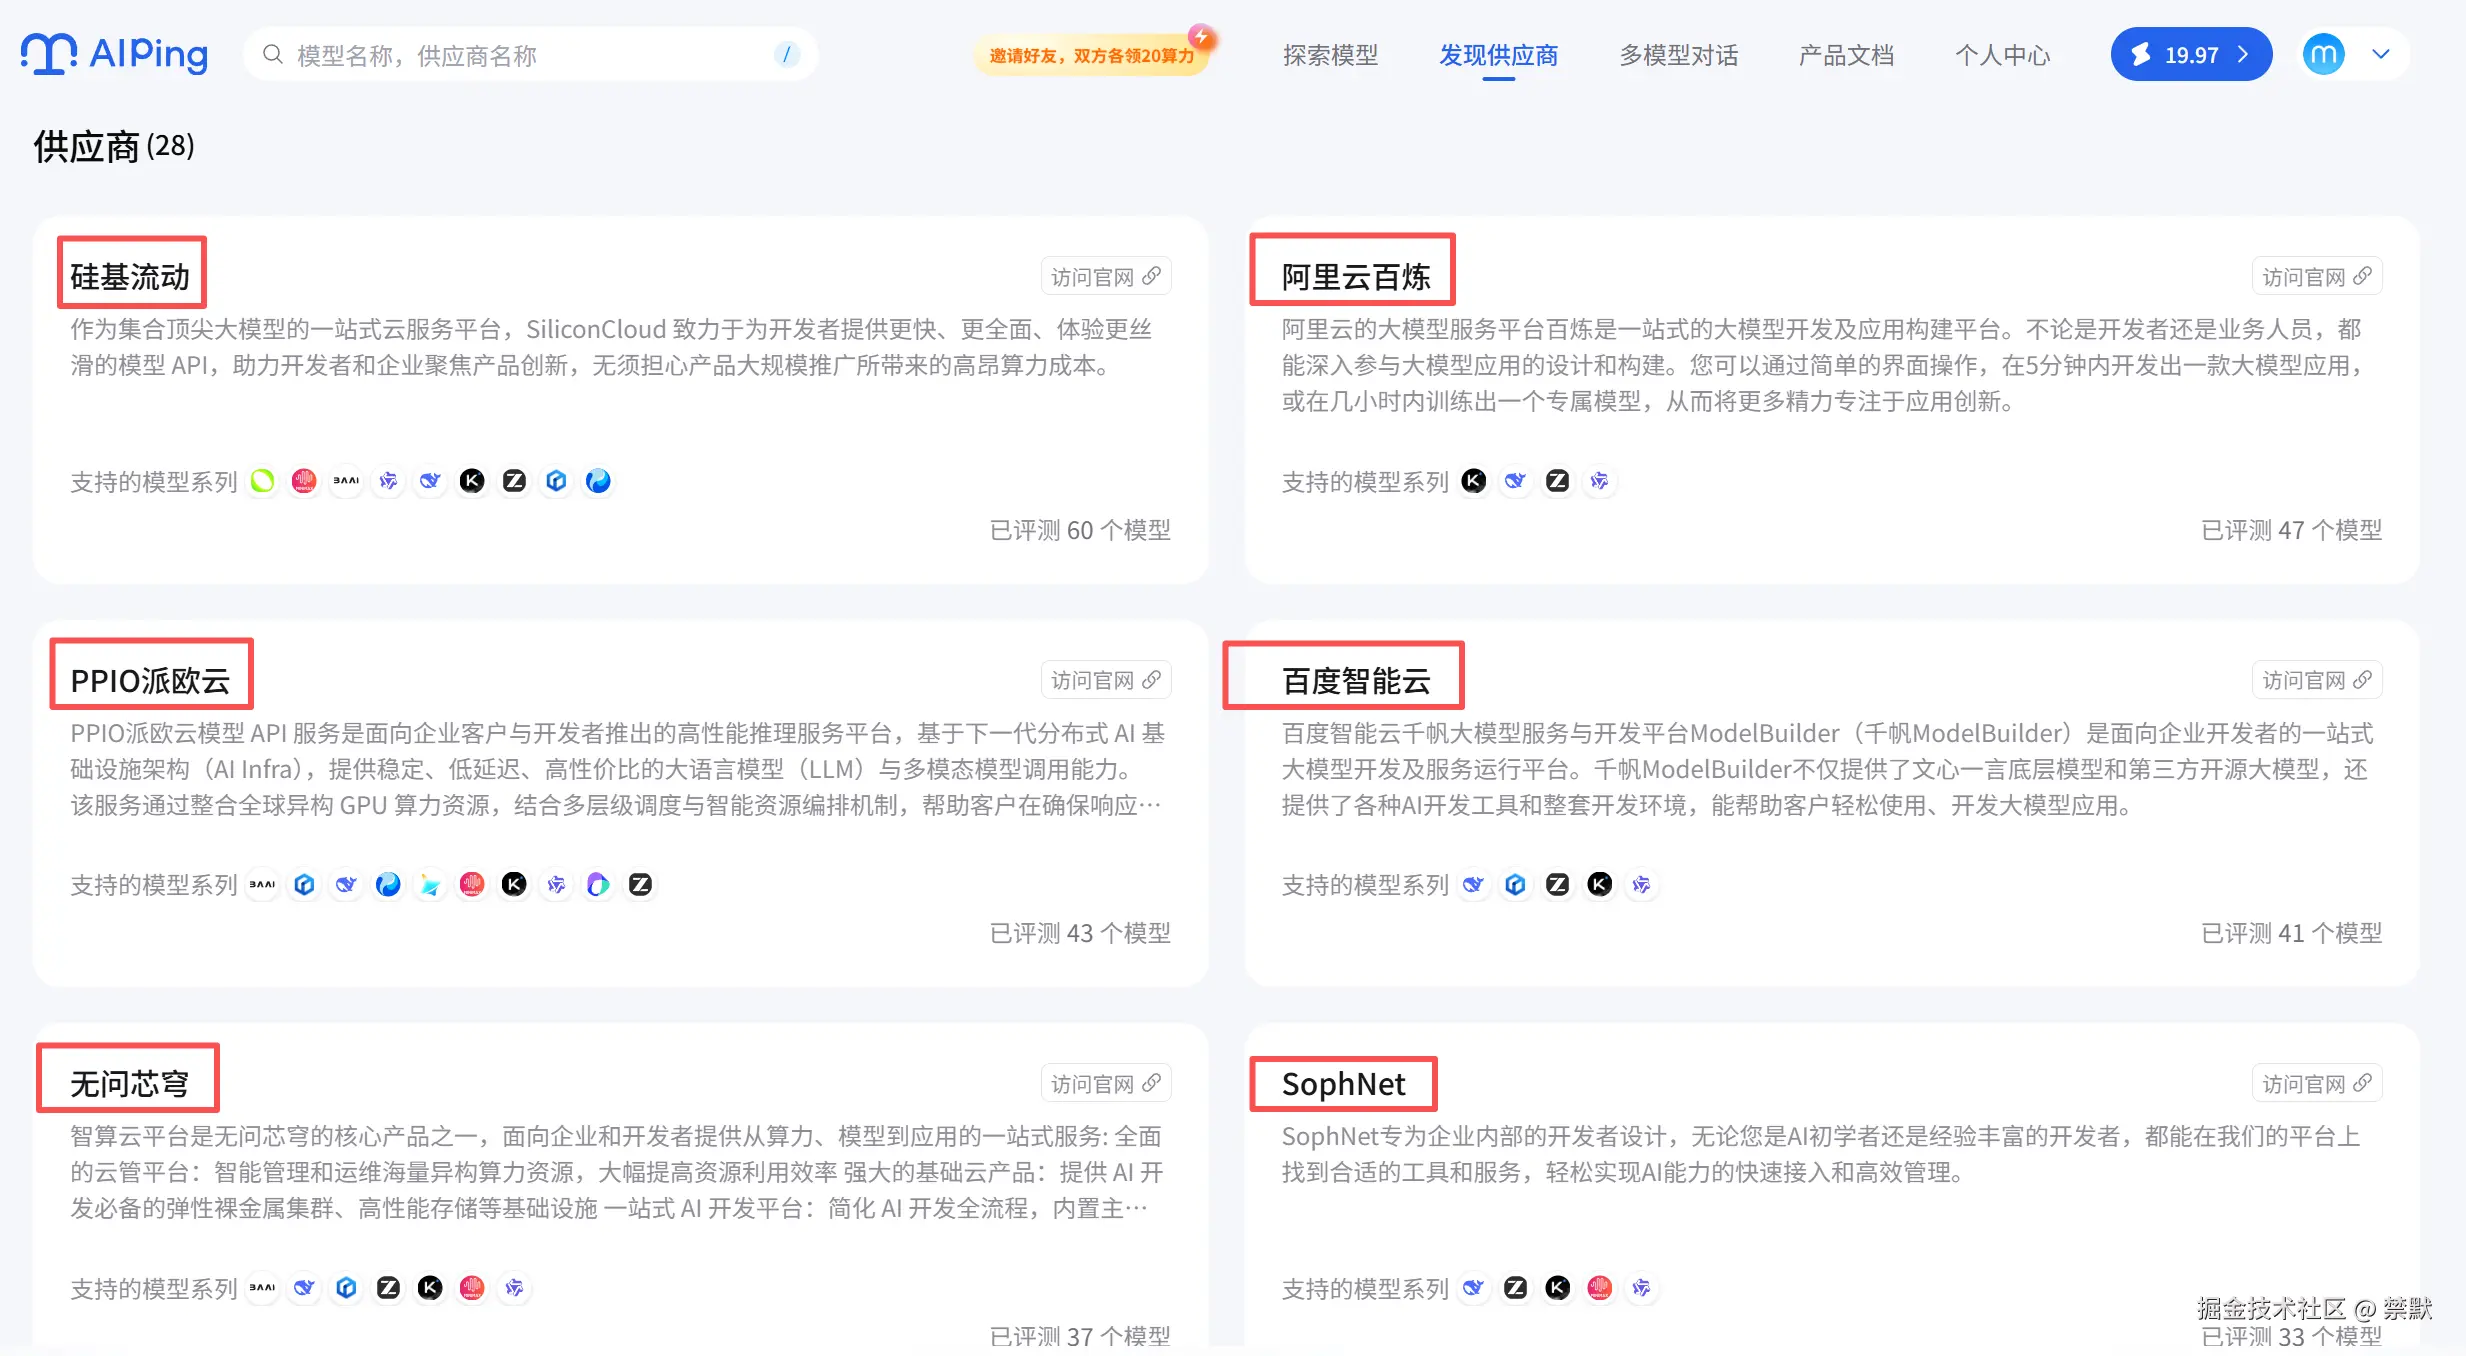Focus the model and supplier search field
Viewport: 2466px width, 1356px height.
530,55
